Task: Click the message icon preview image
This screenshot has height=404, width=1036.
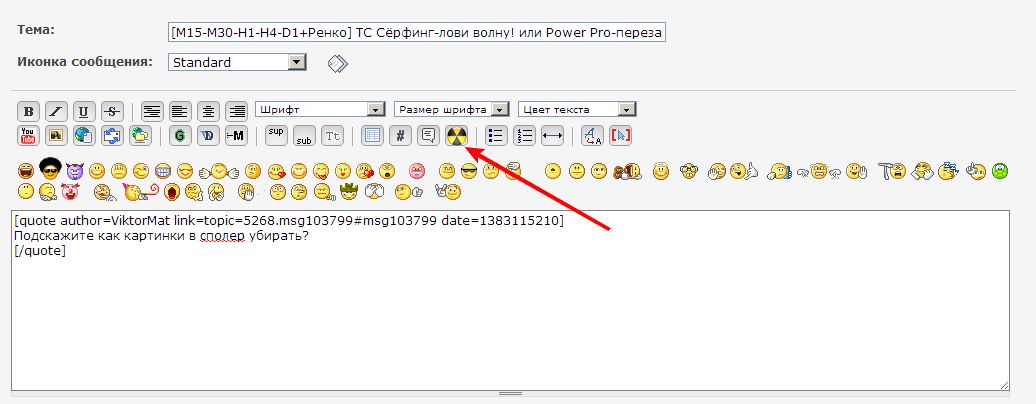Action: pos(338,63)
